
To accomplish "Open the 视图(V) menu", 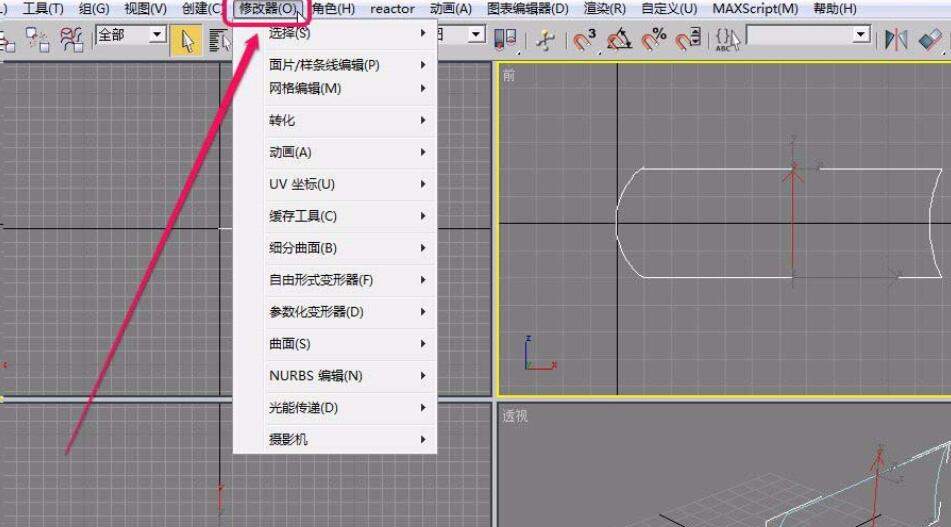I will point(145,8).
